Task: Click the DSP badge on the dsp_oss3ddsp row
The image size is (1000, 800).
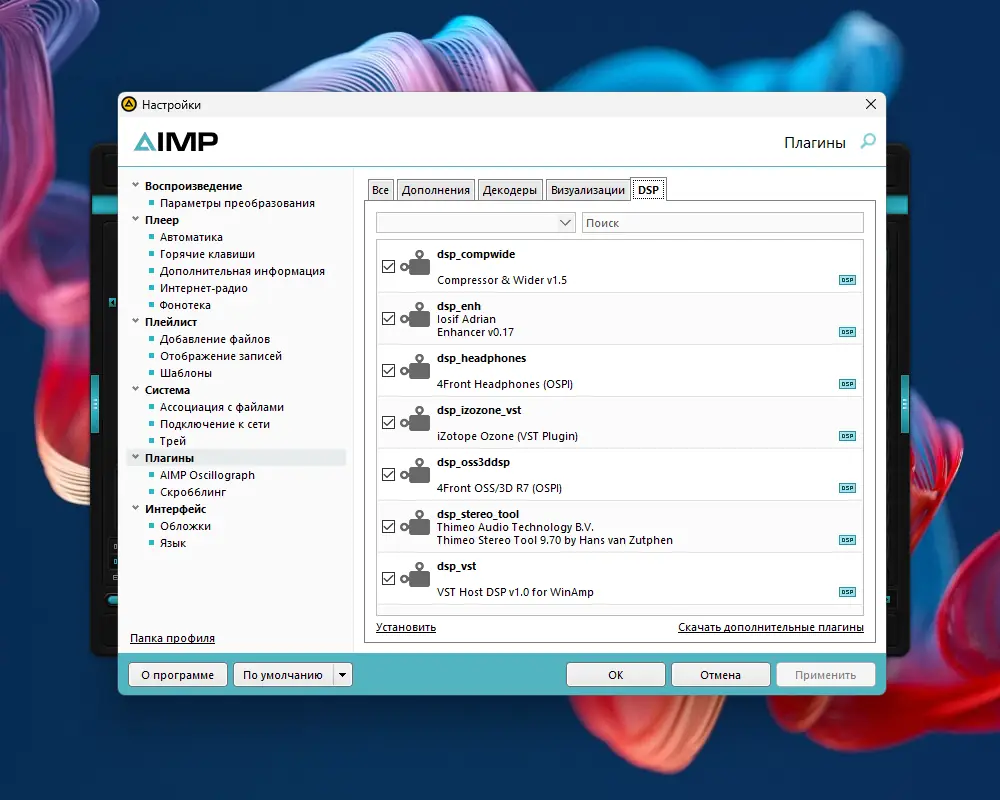Action: coord(847,488)
